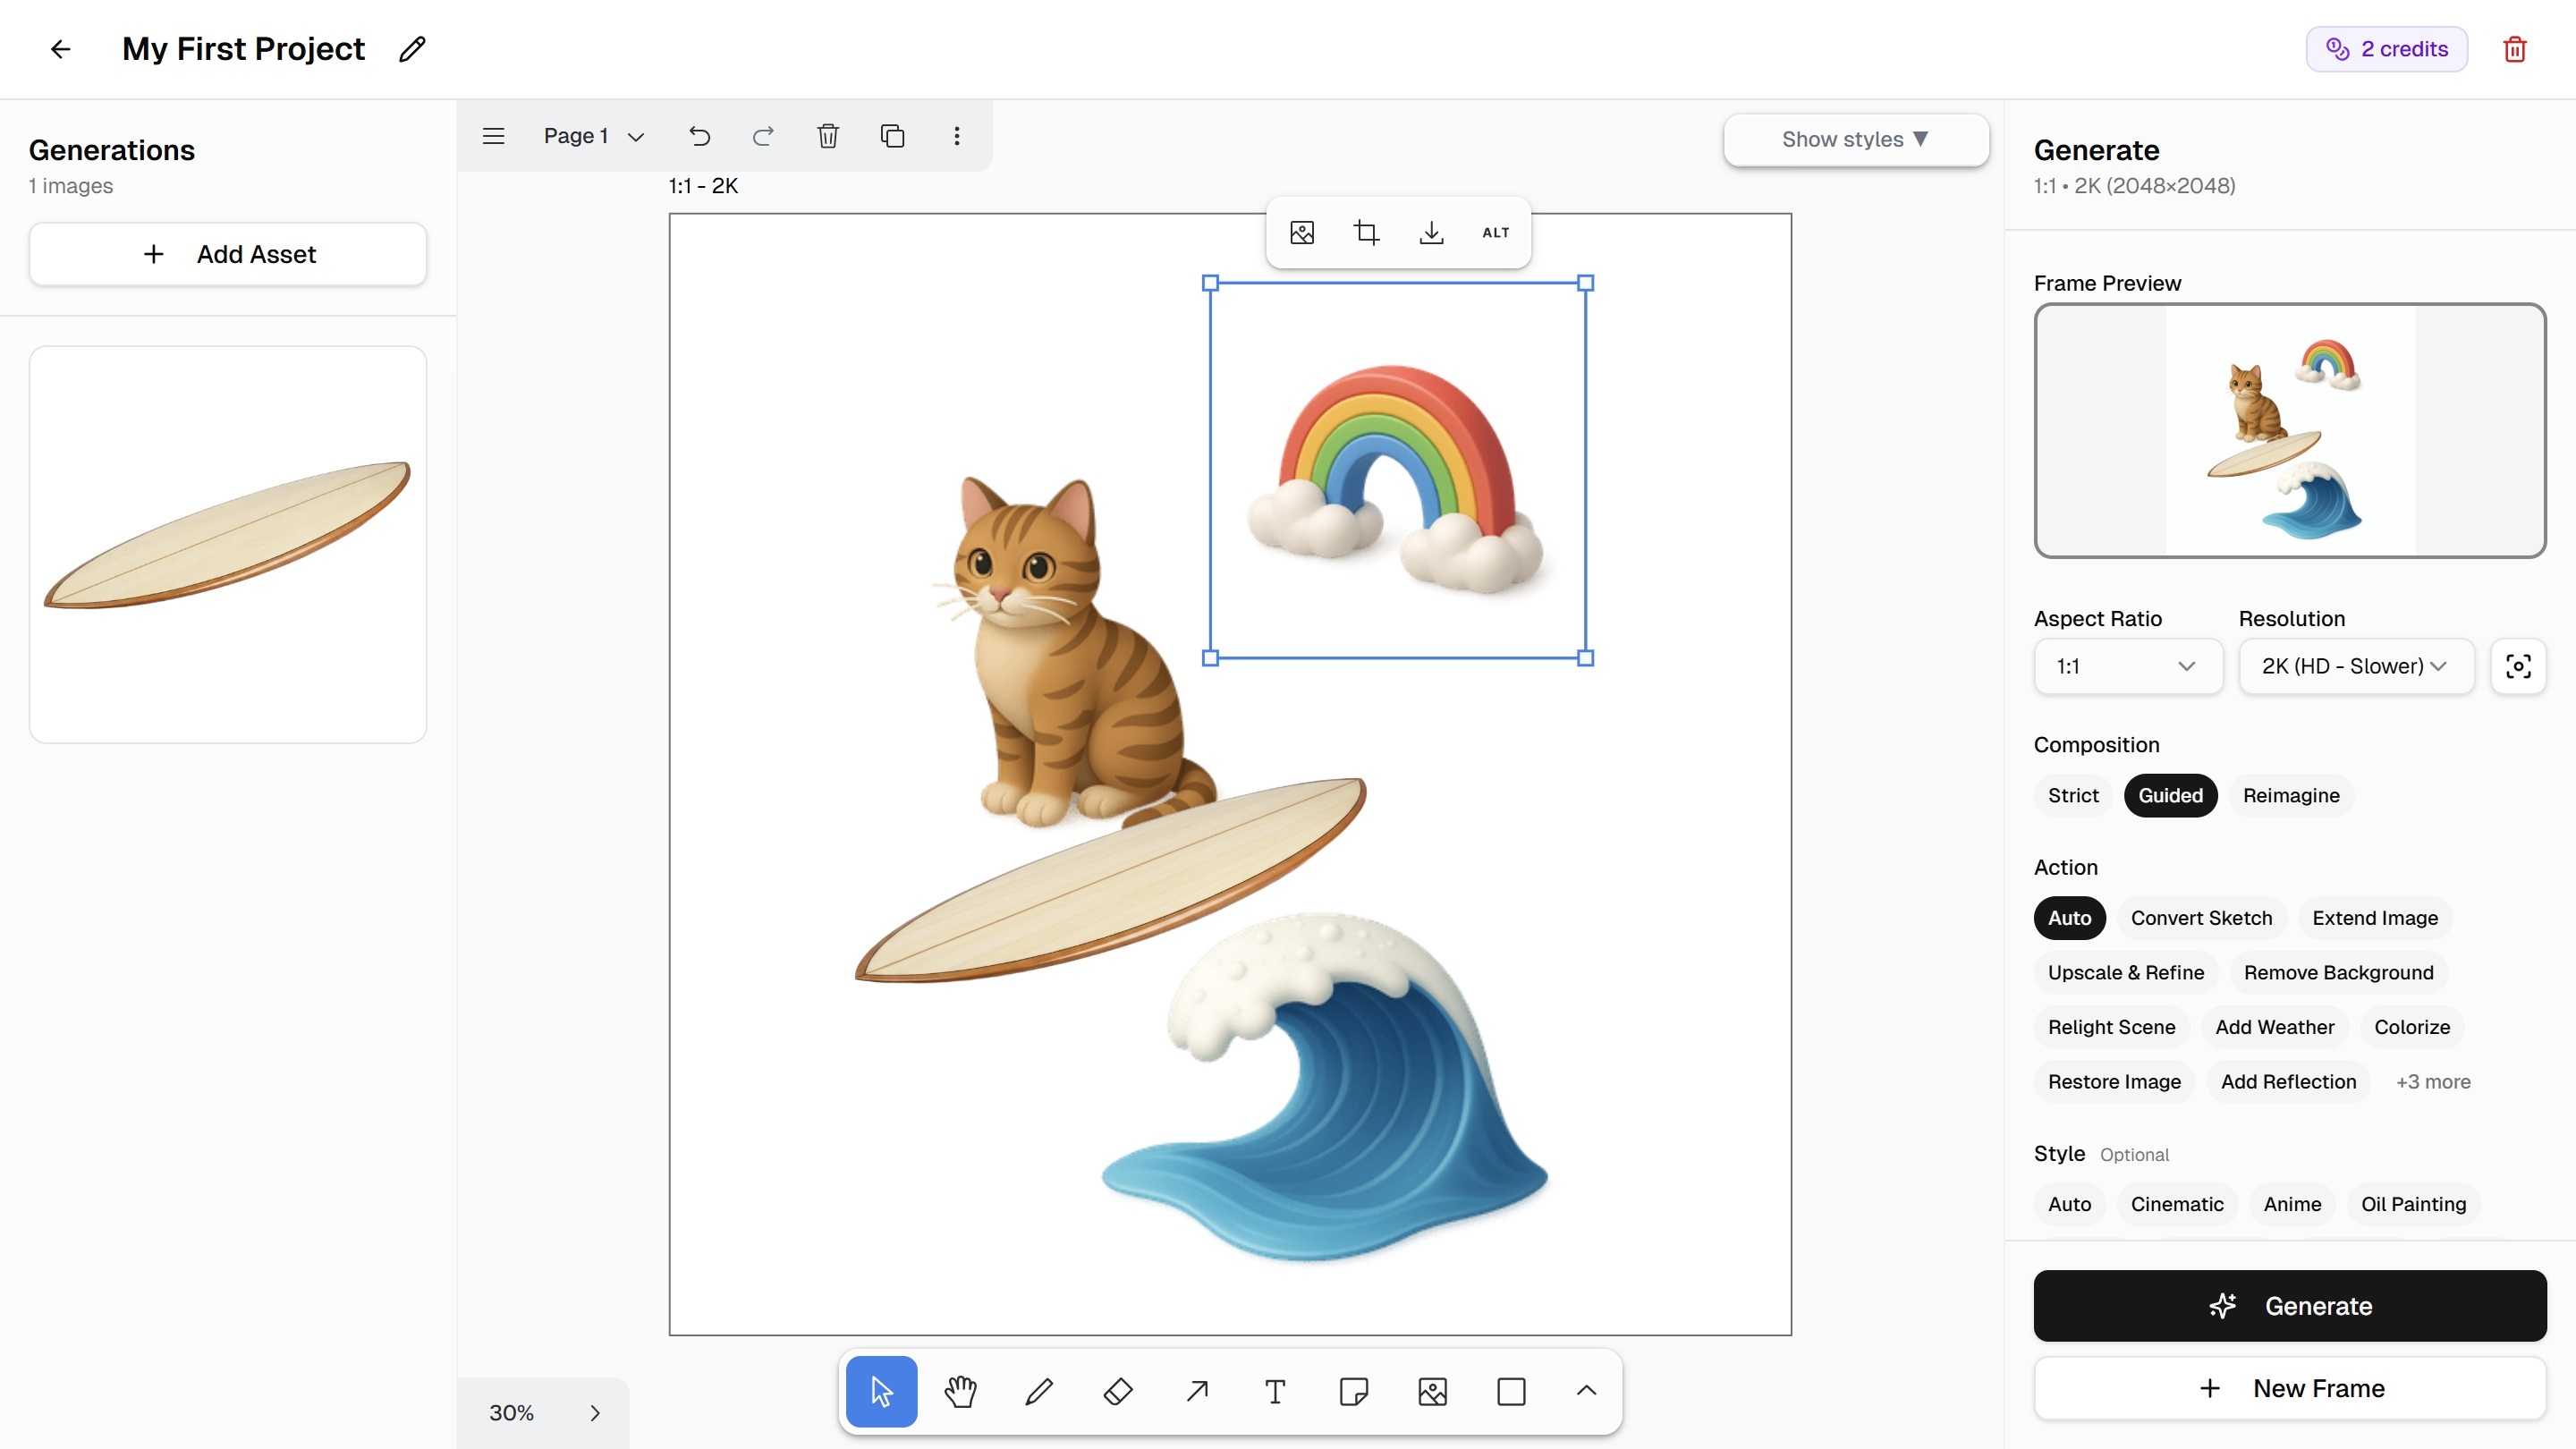Download the selected rainbow image
Viewport: 2576px width, 1449px height.
click(x=1431, y=232)
